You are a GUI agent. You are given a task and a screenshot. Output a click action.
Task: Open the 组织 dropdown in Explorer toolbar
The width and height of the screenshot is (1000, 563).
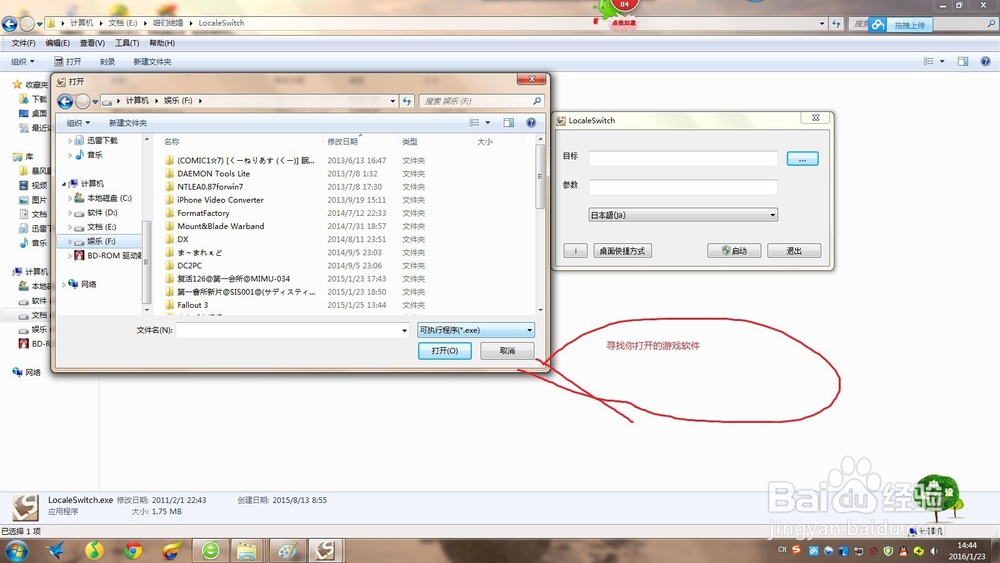pyautogui.click(x=22, y=61)
